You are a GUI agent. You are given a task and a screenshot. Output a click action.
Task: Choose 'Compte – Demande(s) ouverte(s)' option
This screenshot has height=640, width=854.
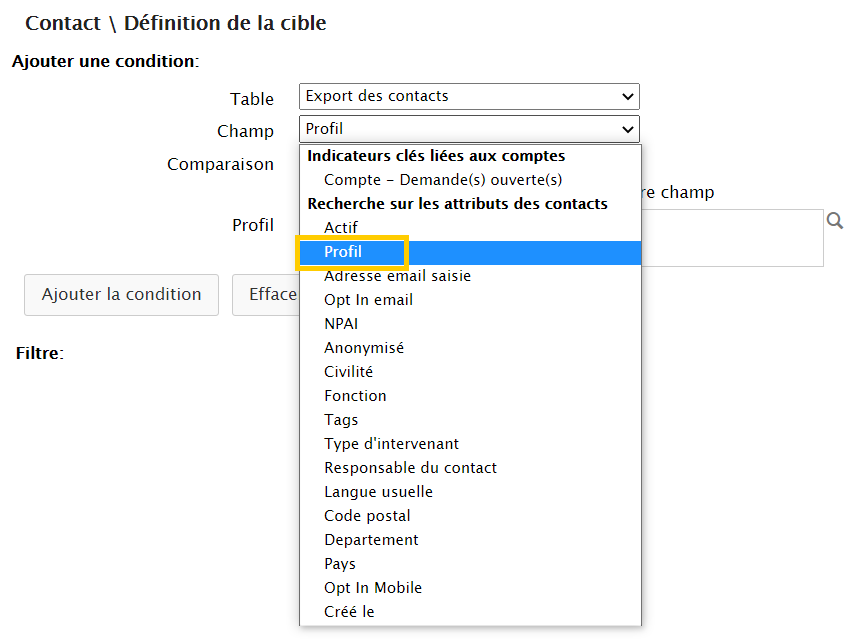[x=443, y=180]
